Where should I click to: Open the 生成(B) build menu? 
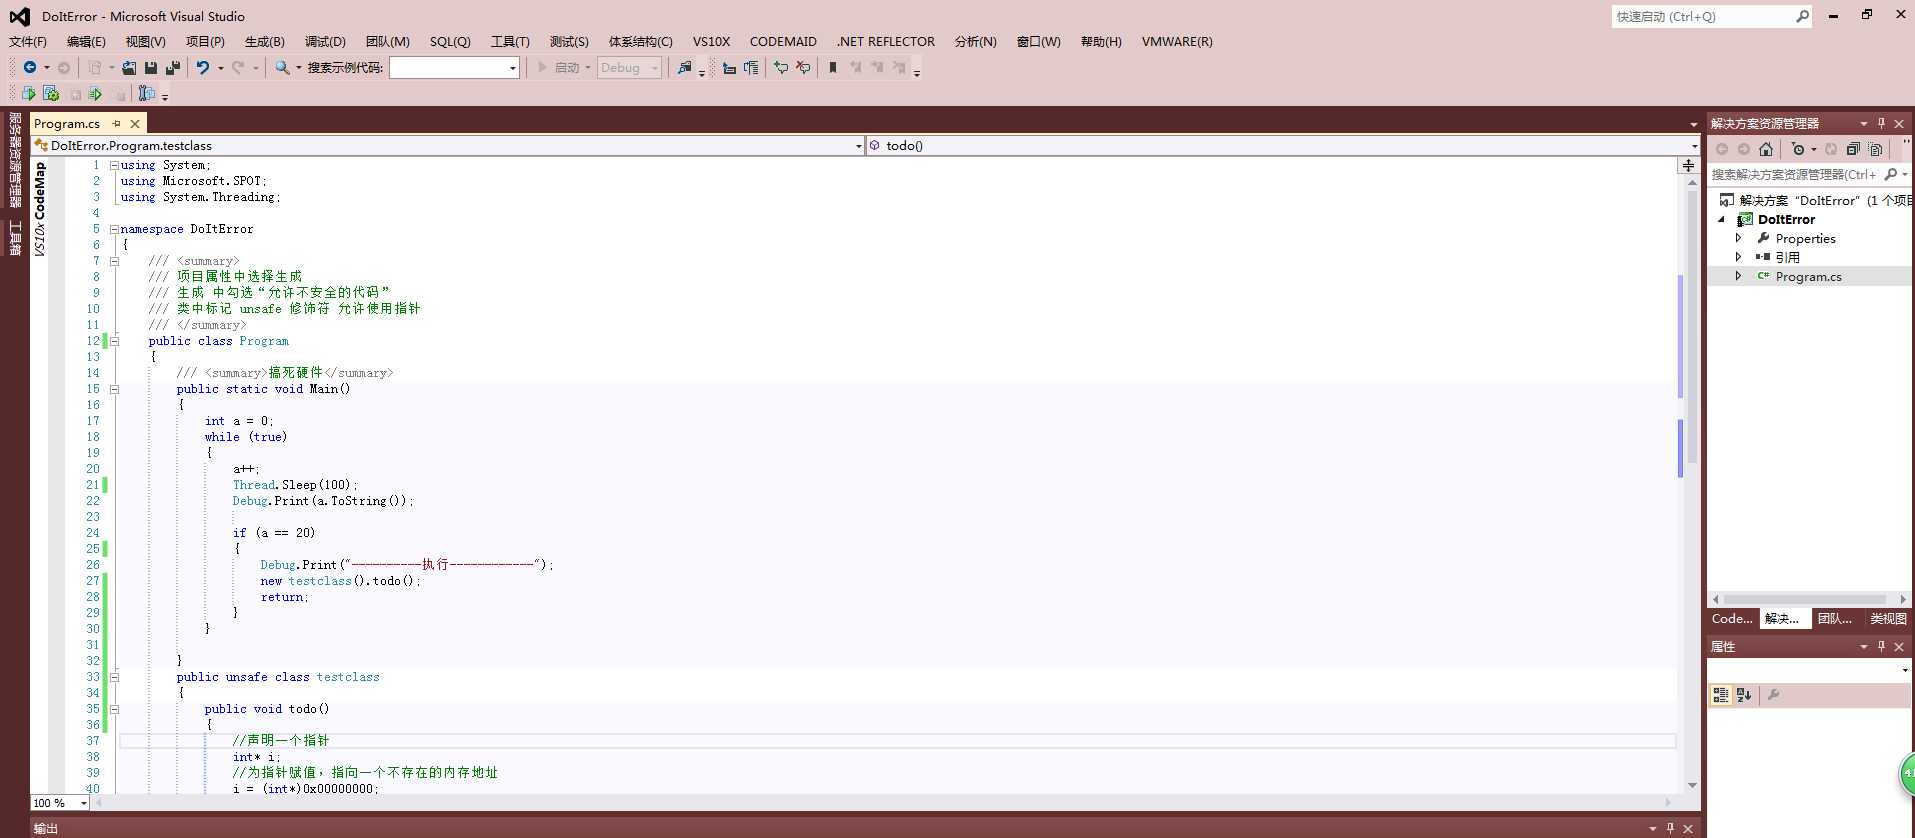point(264,41)
